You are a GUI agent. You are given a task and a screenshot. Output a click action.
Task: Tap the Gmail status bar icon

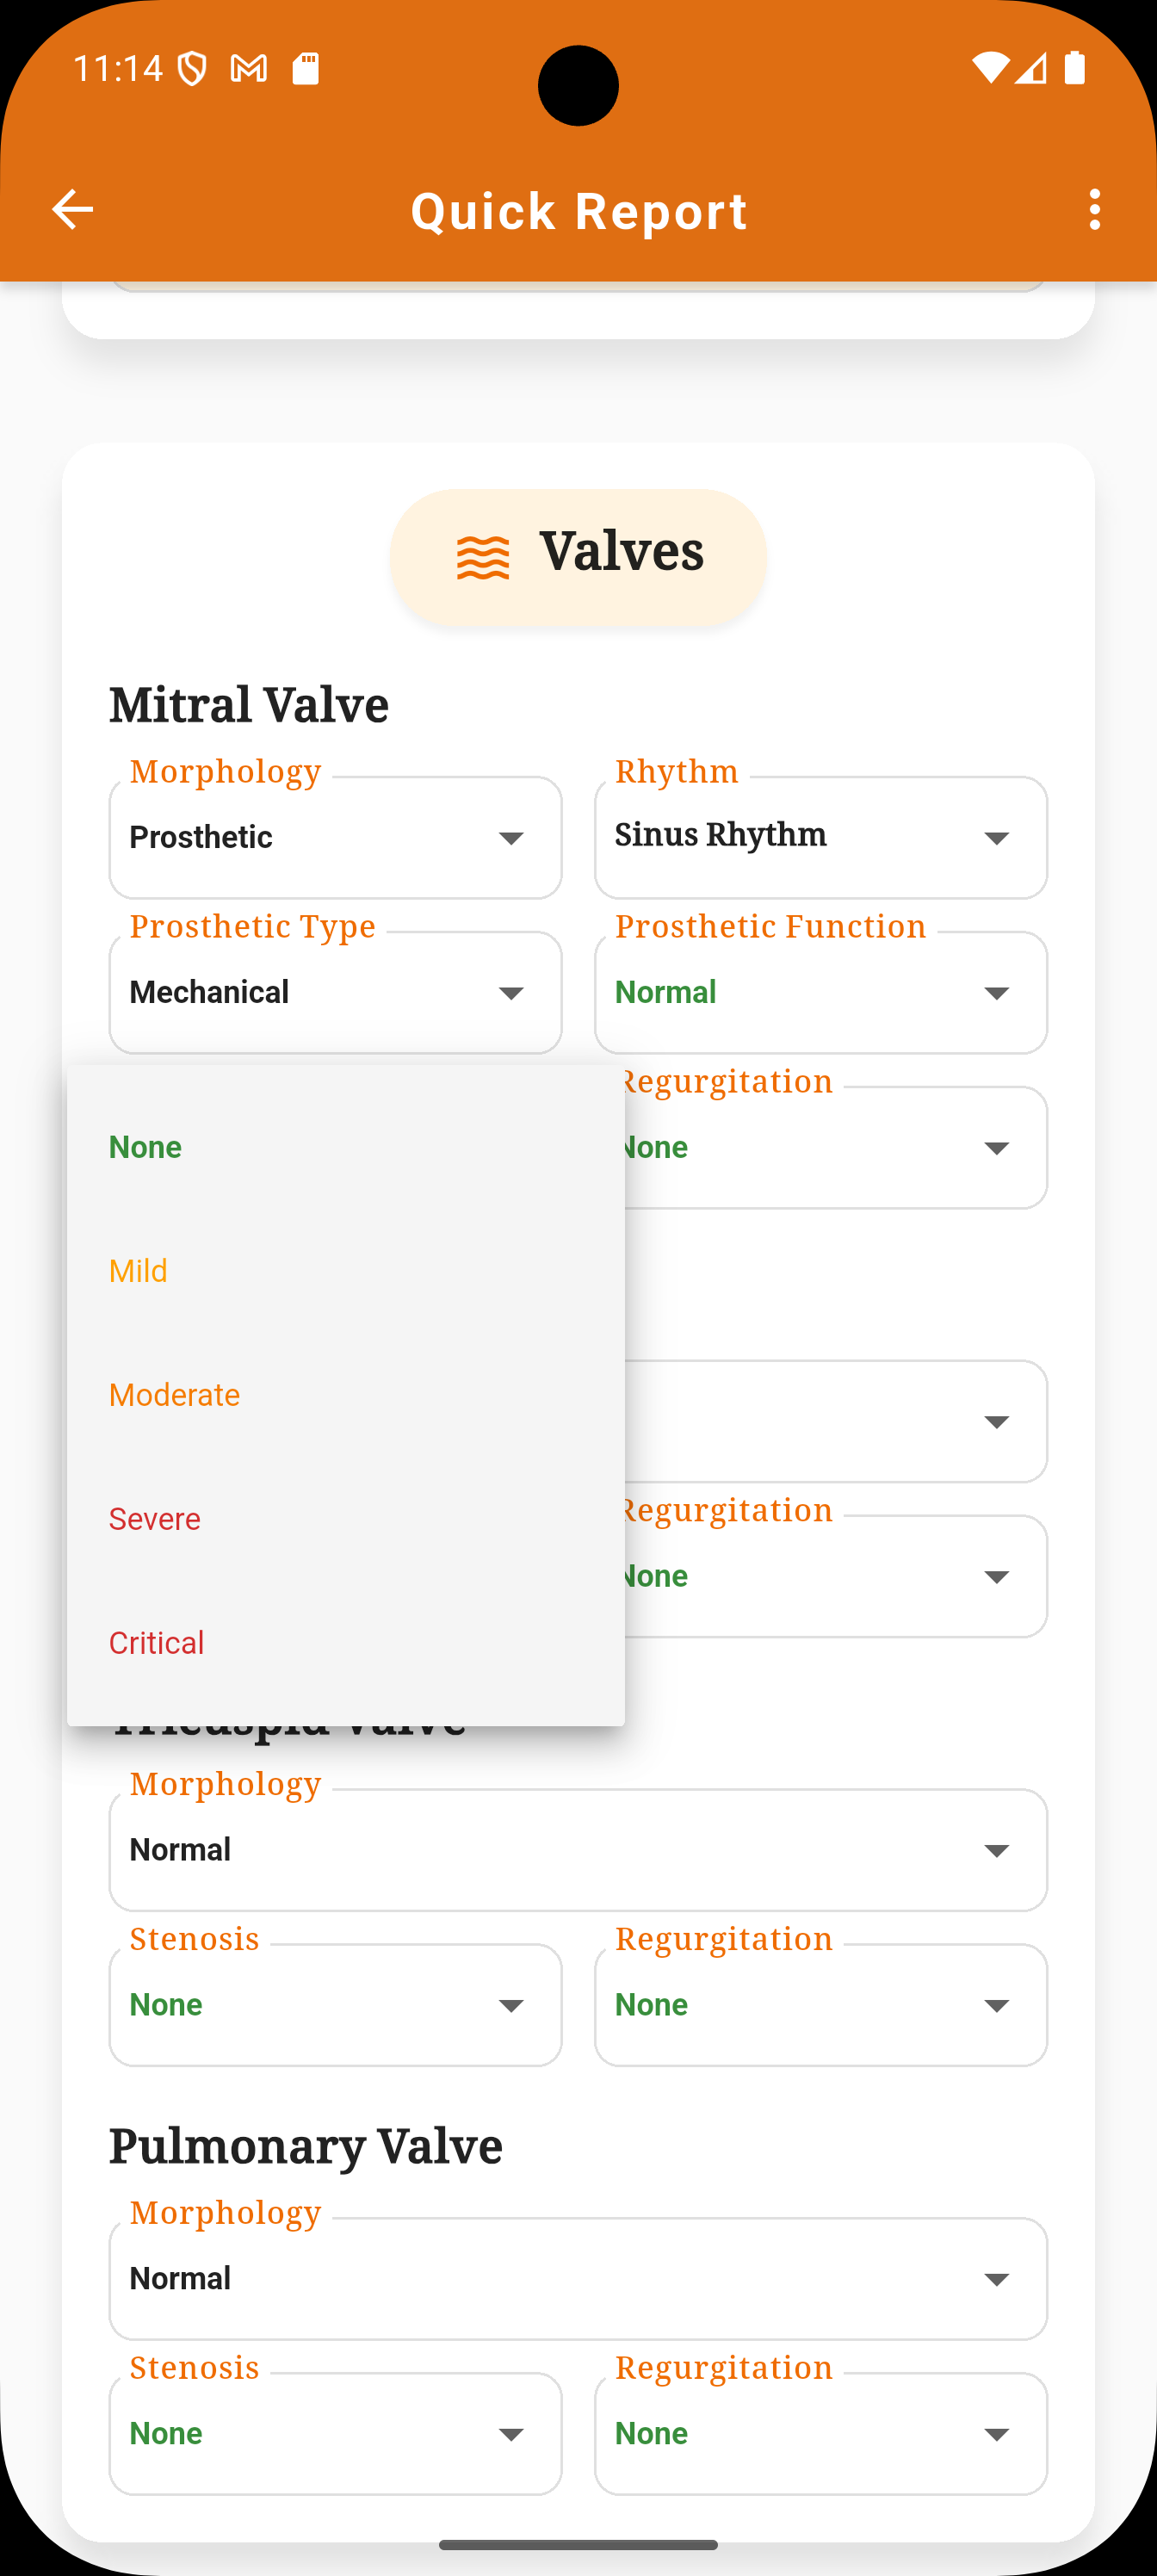pyautogui.click(x=248, y=68)
